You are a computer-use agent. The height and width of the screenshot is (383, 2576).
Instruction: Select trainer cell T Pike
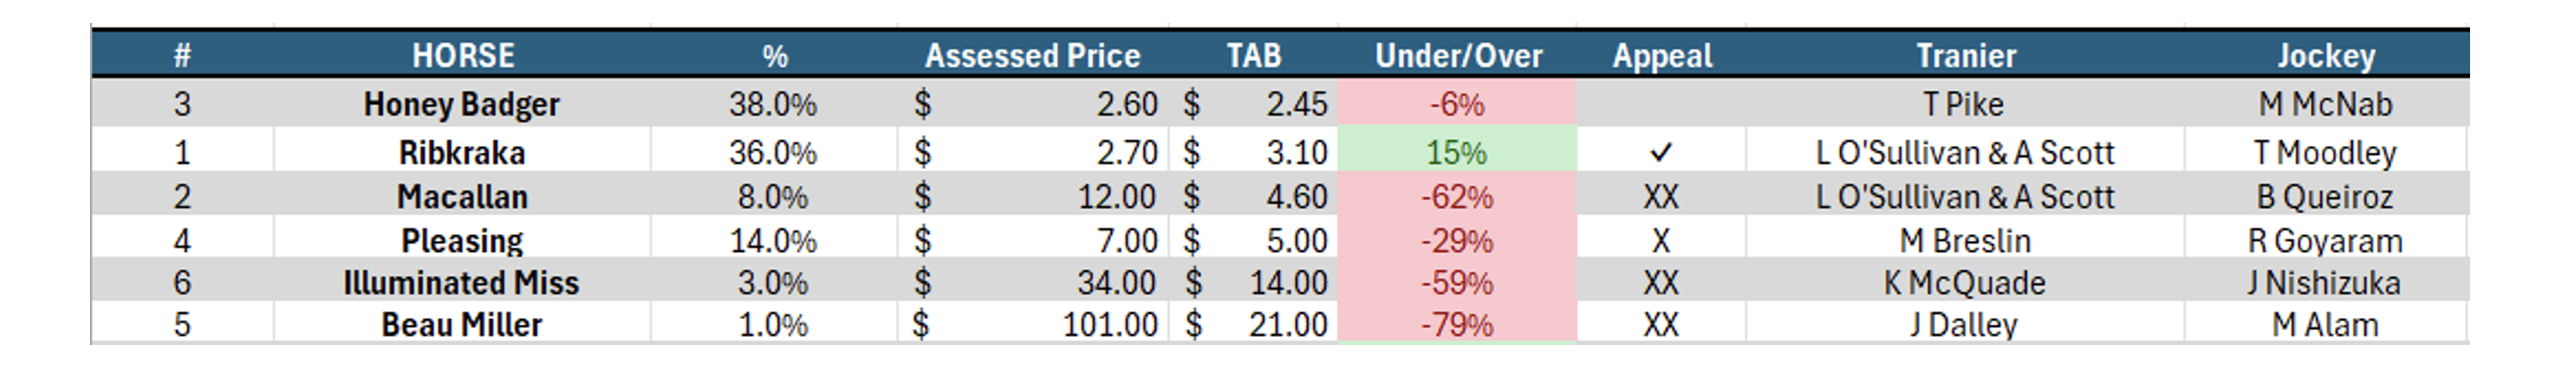tap(1965, 104)
